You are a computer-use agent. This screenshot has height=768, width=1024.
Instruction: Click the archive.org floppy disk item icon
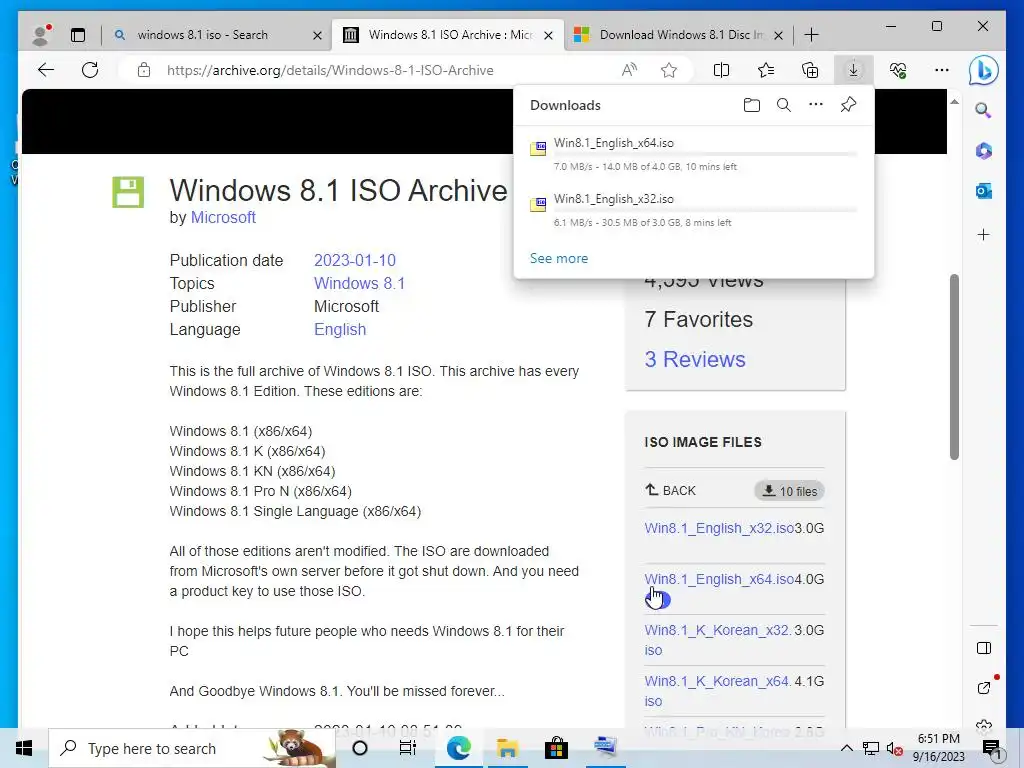[128, 192]
